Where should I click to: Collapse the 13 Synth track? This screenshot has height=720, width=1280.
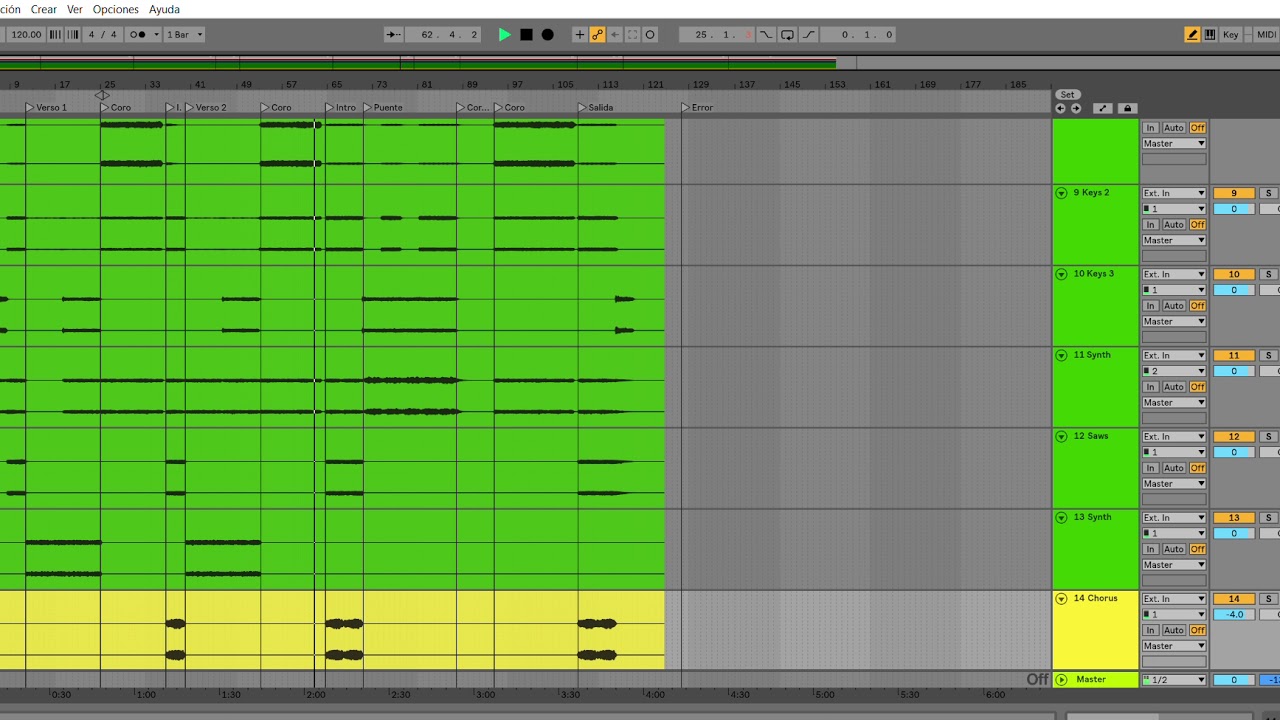point(1061,517)
